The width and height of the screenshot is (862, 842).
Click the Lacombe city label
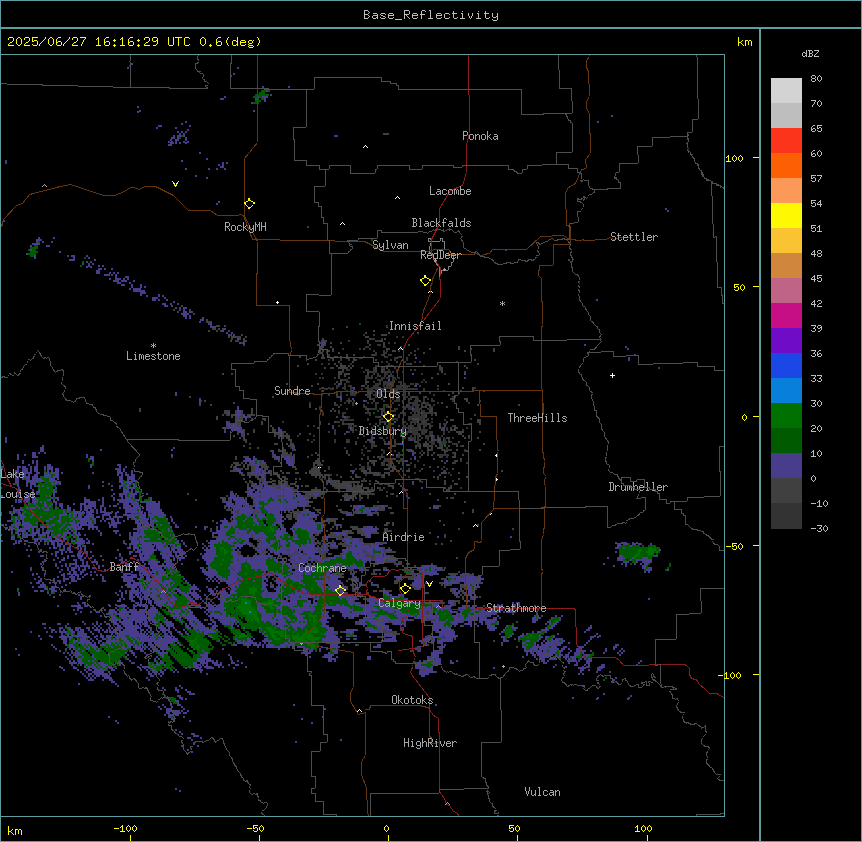pos(450,191)
